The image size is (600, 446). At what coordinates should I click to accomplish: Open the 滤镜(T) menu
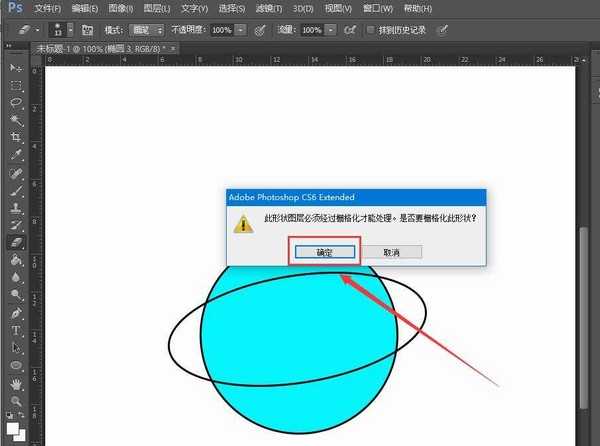click(267, 8)
